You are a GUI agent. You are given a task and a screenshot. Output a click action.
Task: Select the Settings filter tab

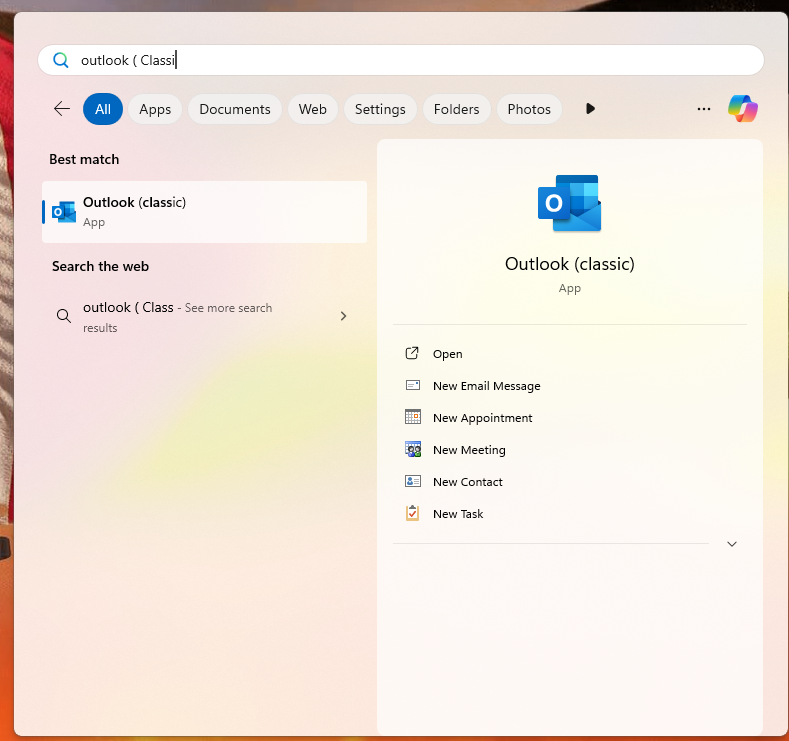(380, 109)
